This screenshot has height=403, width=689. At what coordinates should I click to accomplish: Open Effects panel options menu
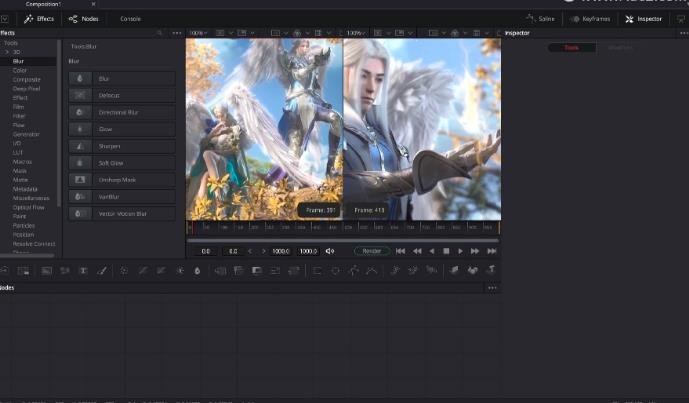pyautogui.click(x=177, y=33)
